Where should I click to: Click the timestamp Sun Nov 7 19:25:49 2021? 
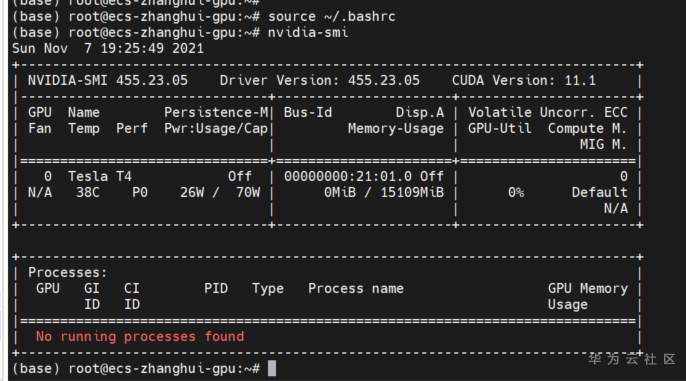(108, 48)
